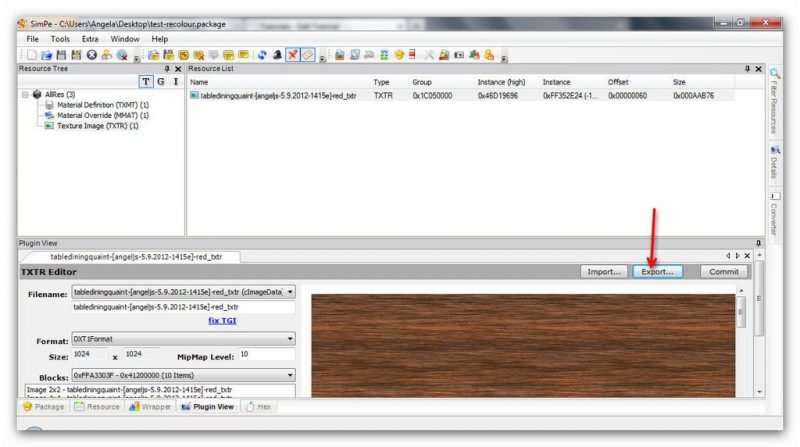Collapse the AllRes tree node
The width and height of the screenshot is (800, 447).
(x=25, y=95)
